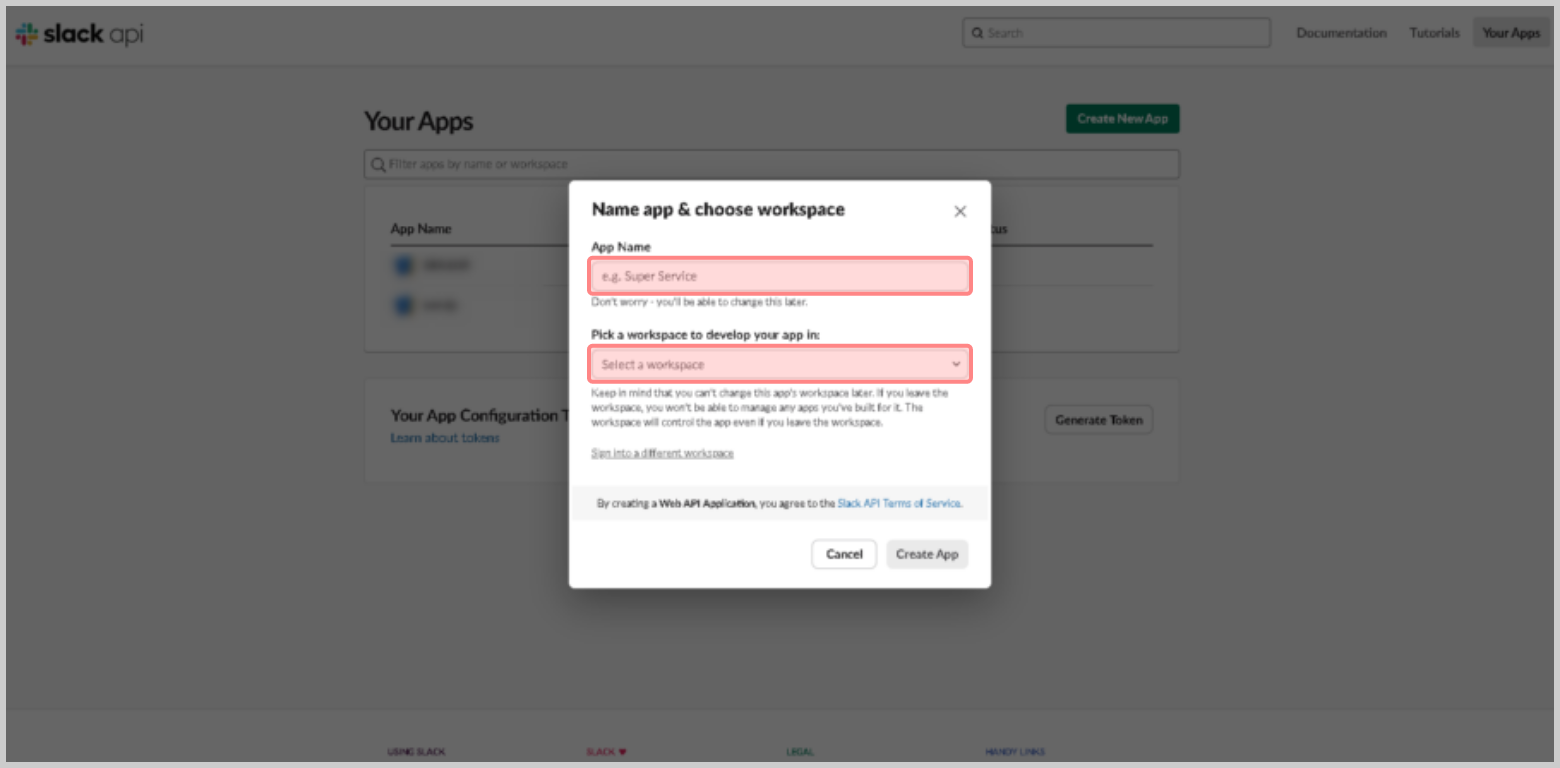The image size is (1560, 768).
Task: Focus the top Search field
Action: (x=1116, y=33)
